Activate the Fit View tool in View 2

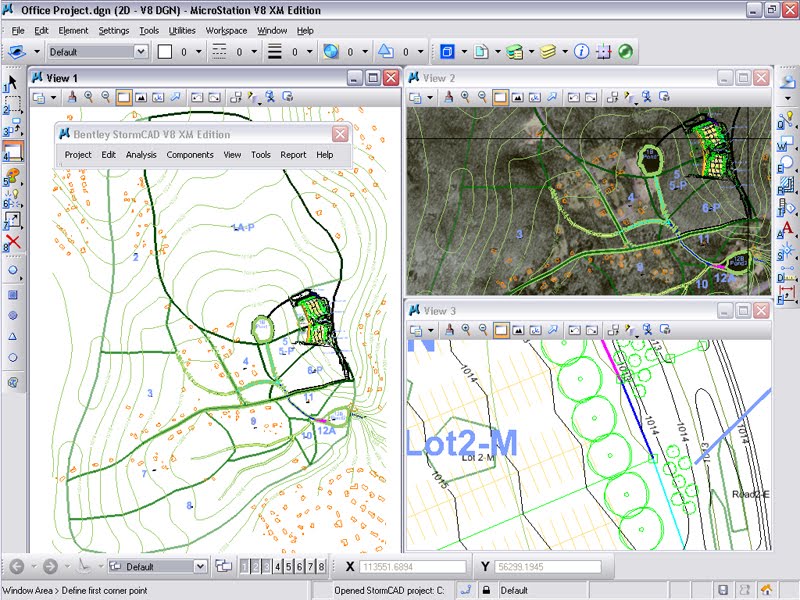[x=517, y=97]
